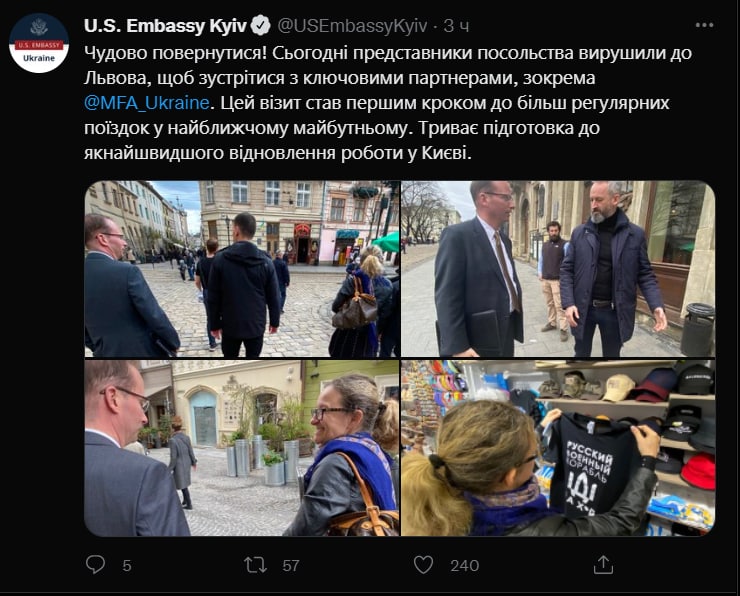Click the likes count 240
The width and height of the screenshot is (740, 596).
pos(464,565)
